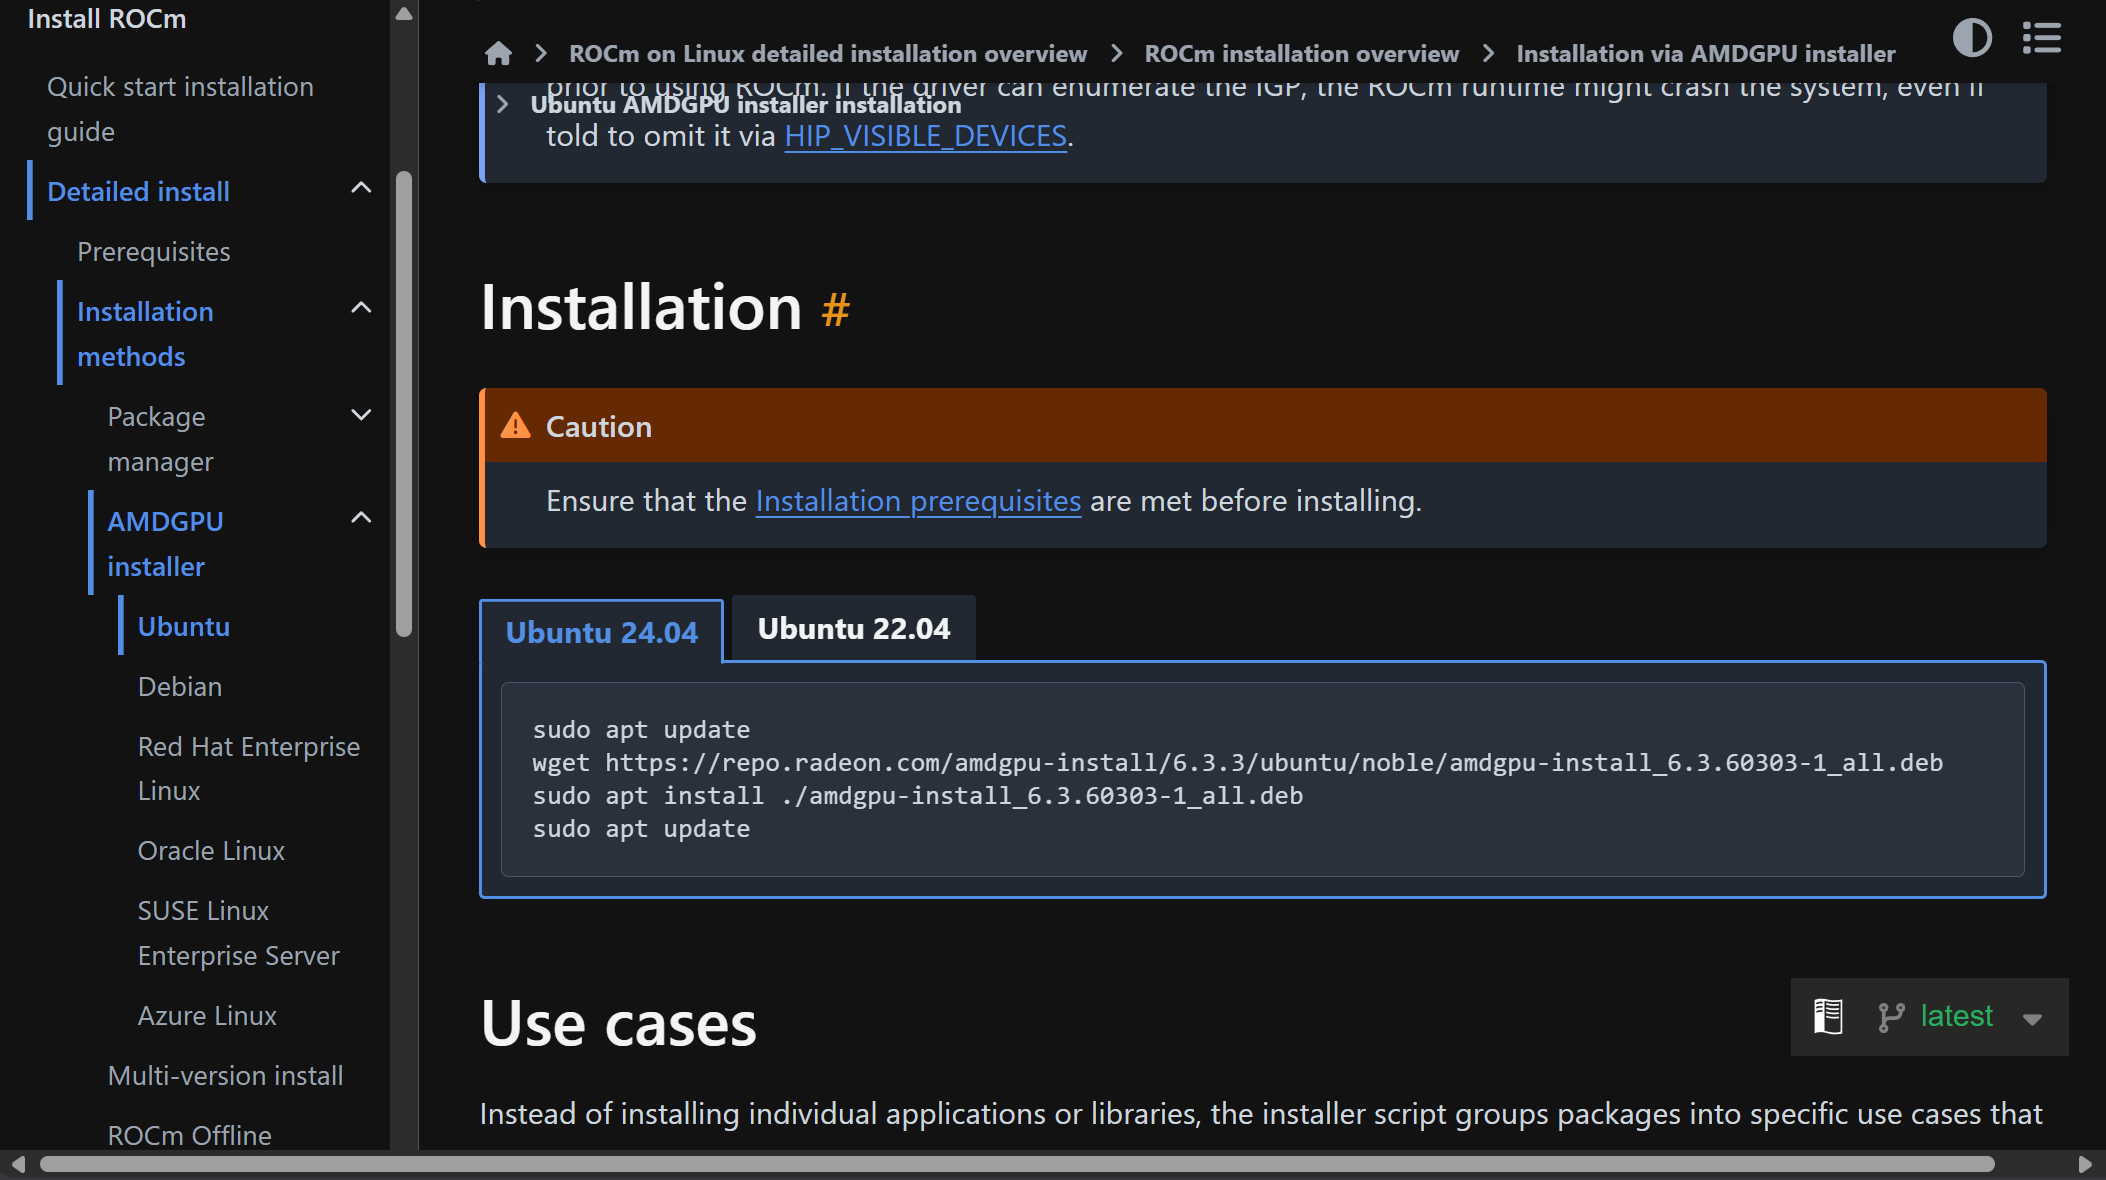Toggle the light/dark theme icon
Image resolution: width=2106 pixels, height=1180 pixels.
(x=1972, y=38)
